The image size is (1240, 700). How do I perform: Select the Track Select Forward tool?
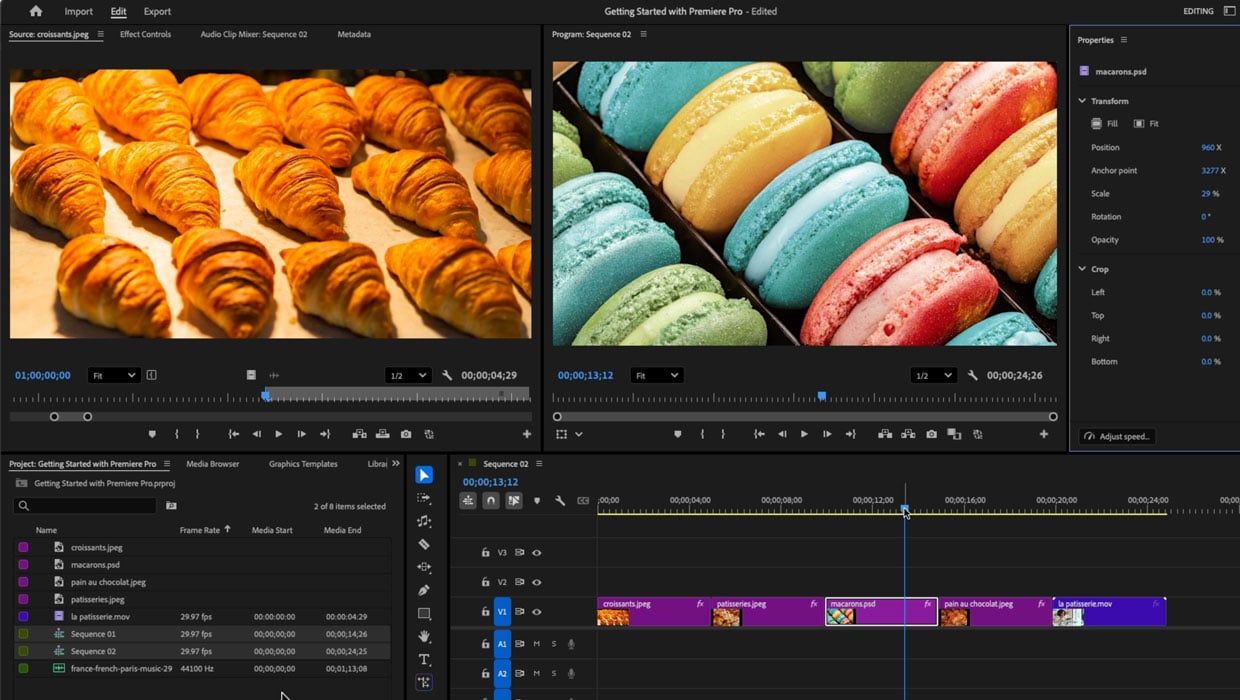coord(424,496)
